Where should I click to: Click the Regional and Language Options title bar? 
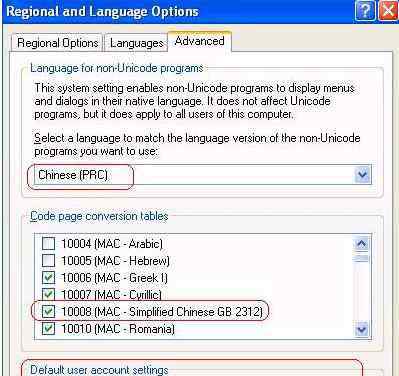pyautogui.click(x=178, y=11)
